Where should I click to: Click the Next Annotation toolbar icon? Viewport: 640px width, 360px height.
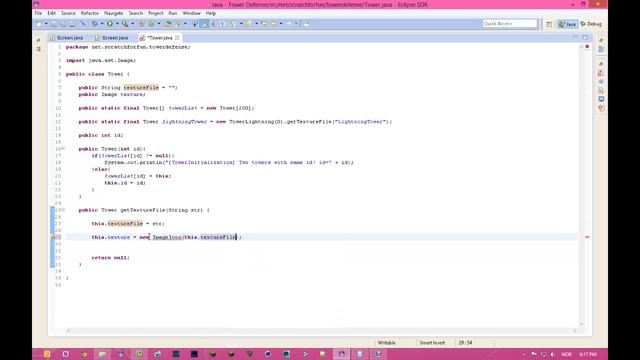point(233,24)
